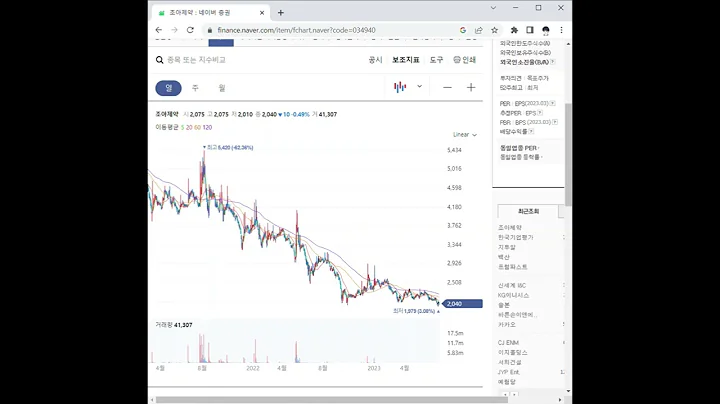
Task: Open 조아제약 in recent list
Action: click(510, 228)
